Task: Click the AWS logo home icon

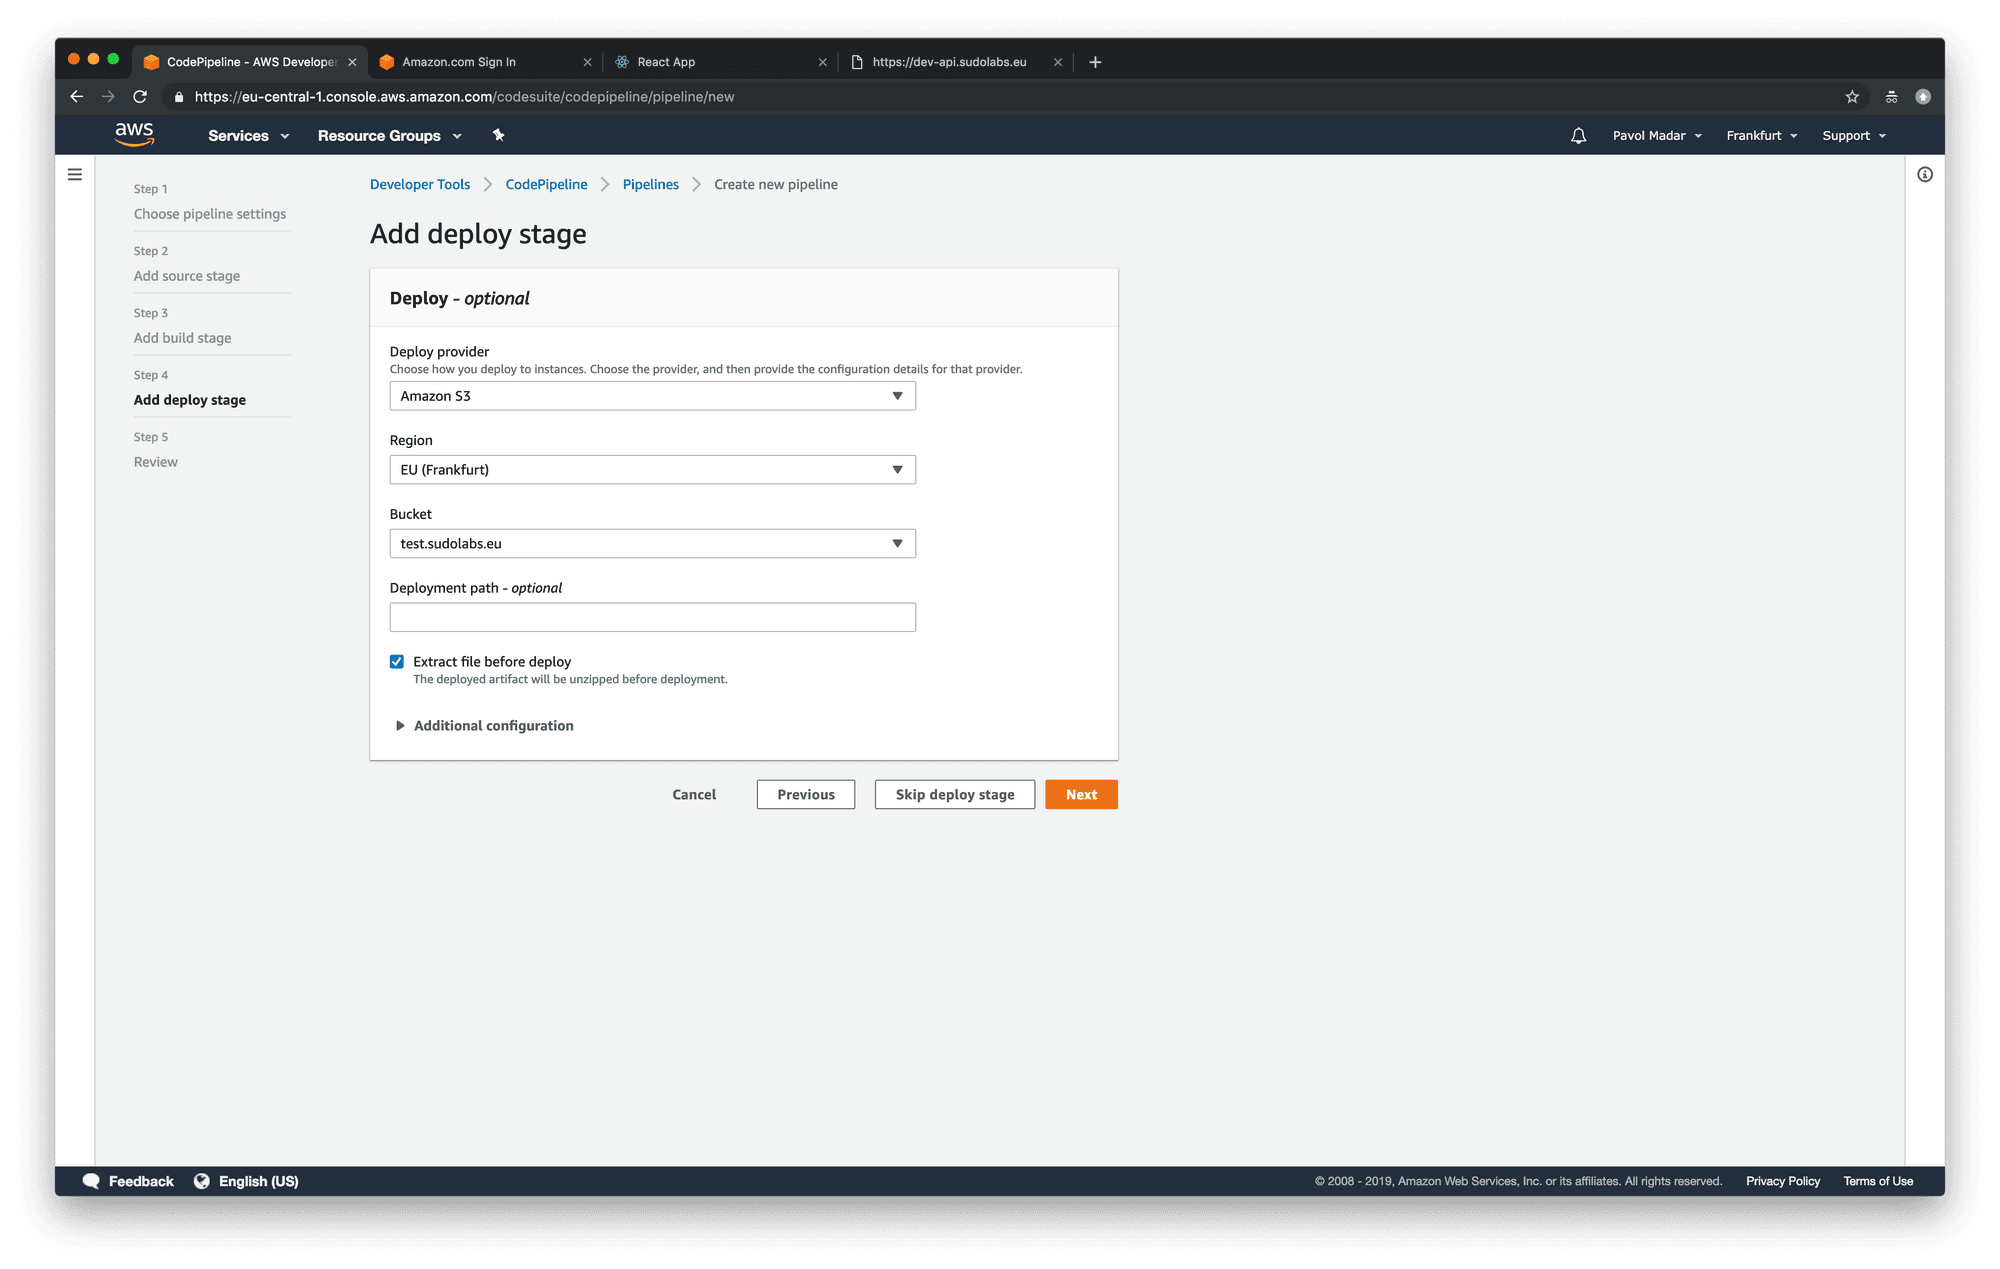Action: [134, 134]
